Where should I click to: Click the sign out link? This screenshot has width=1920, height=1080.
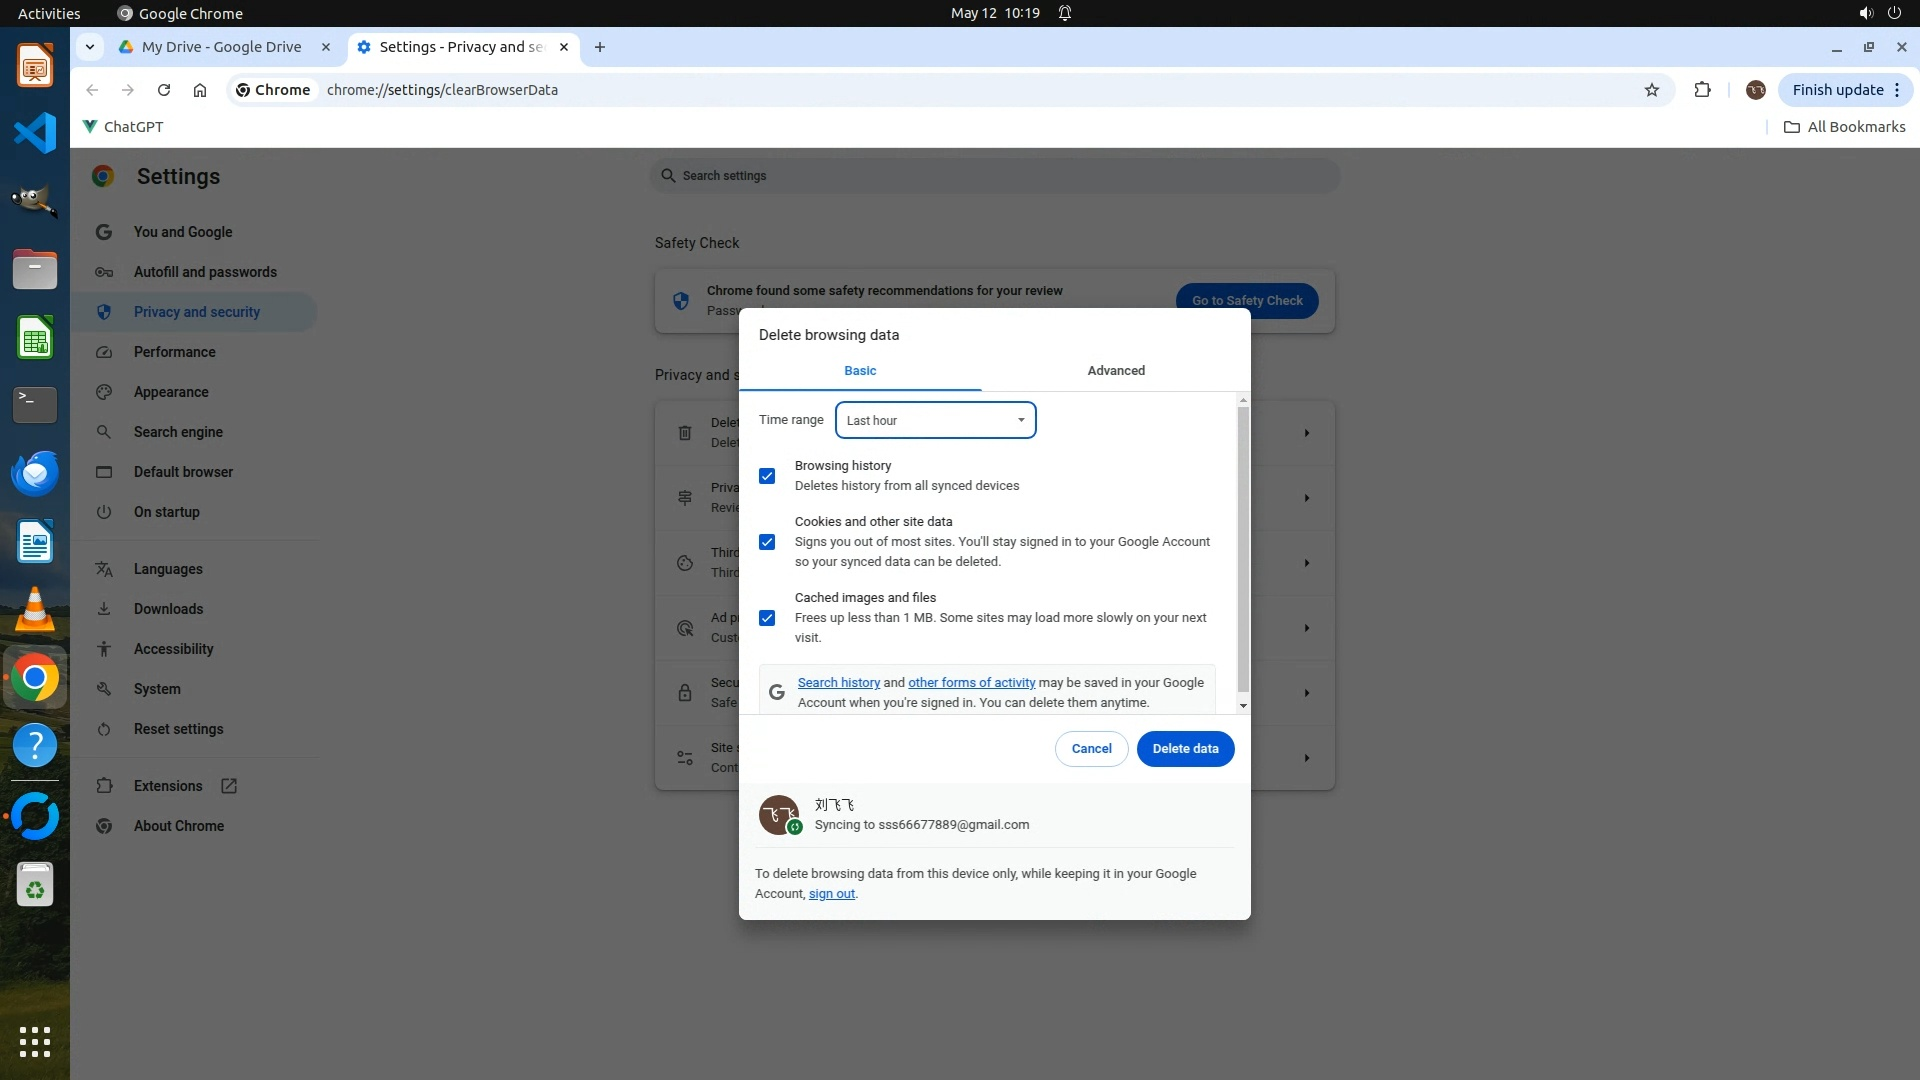point(831,894)
